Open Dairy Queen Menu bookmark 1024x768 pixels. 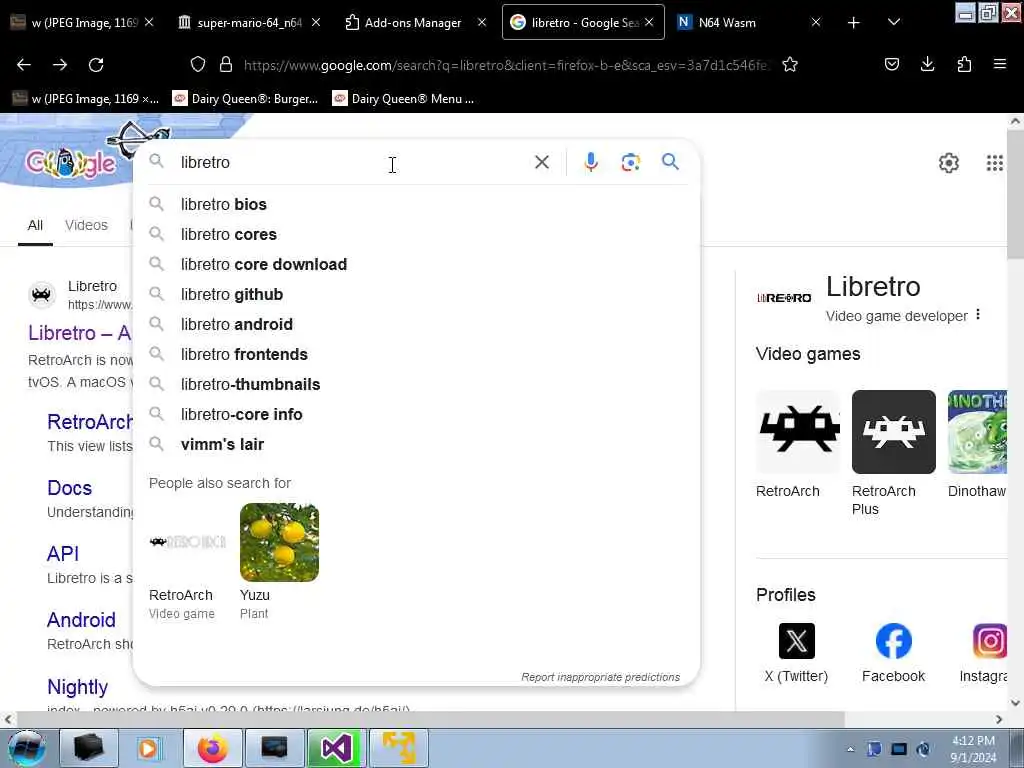pos(403,99)
